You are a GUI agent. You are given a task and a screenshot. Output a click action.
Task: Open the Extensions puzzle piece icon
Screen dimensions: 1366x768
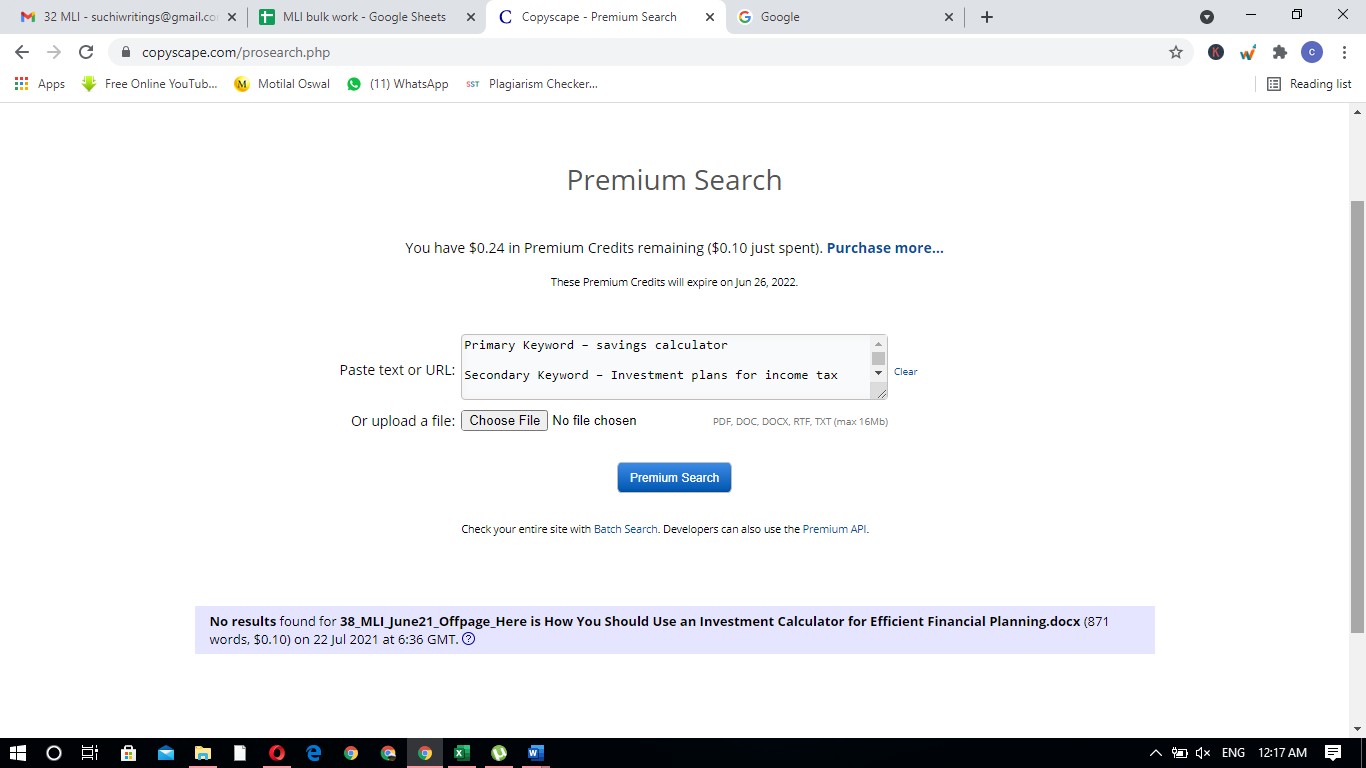(x=1279, y=52)
